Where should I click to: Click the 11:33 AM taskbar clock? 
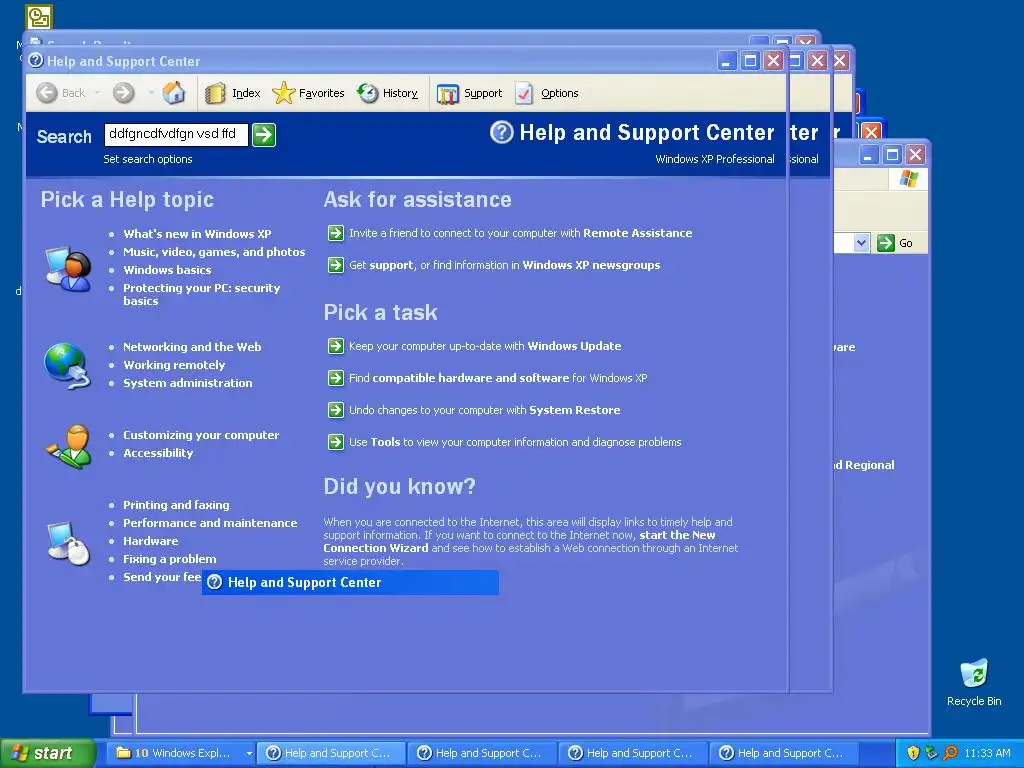pyautogui.click(x=987, y=753)
